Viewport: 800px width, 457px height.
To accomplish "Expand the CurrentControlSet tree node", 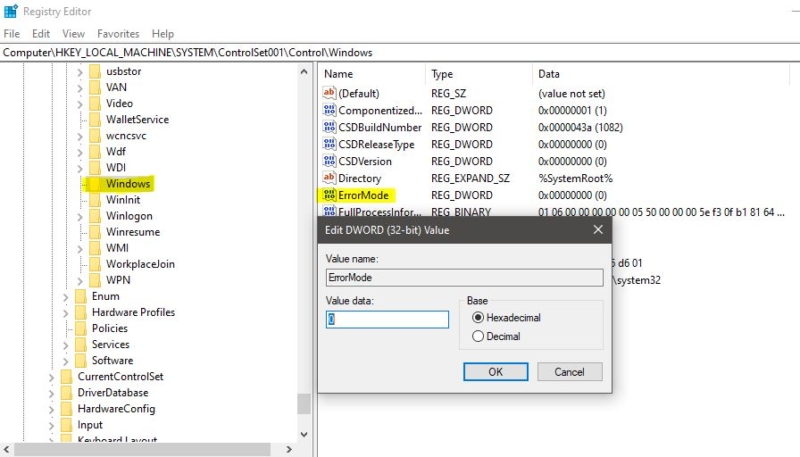I will [x=52, y=377].
